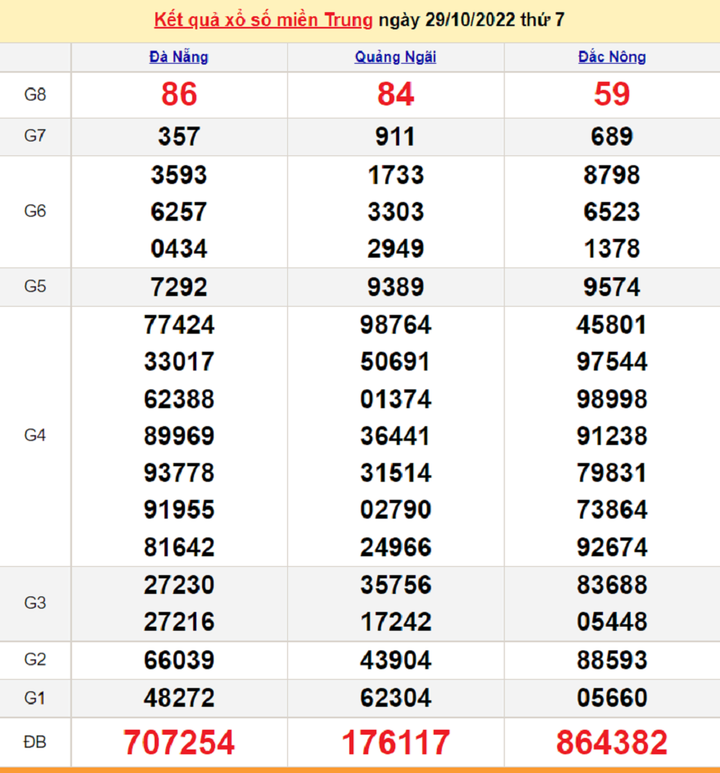Select G7 result 357 for Đà Nẵng

tap(179, 137)
